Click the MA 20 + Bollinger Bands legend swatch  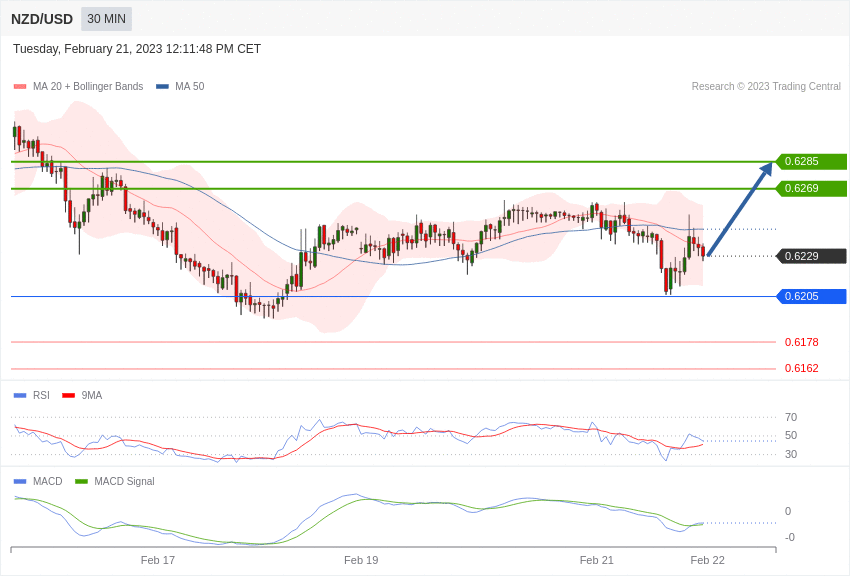20,87
